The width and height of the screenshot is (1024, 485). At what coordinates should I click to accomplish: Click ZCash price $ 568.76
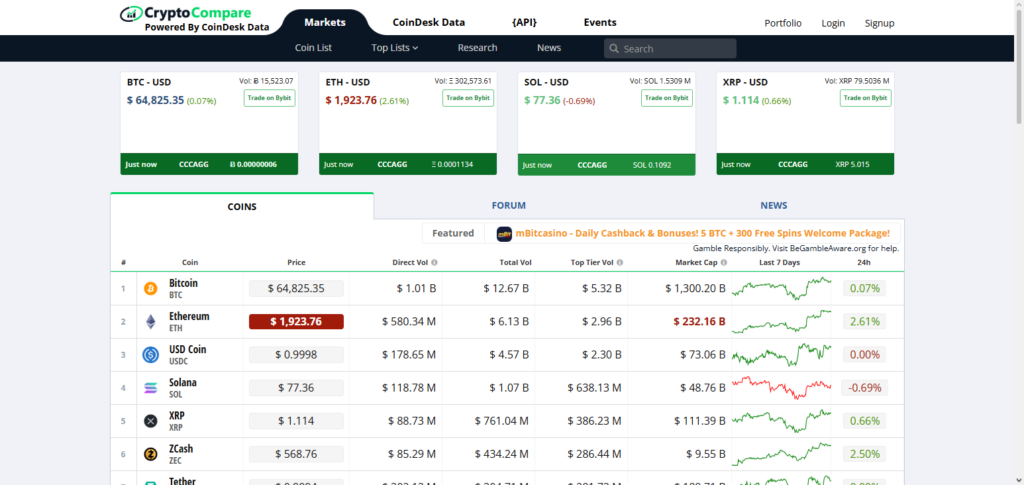point(296,454)
